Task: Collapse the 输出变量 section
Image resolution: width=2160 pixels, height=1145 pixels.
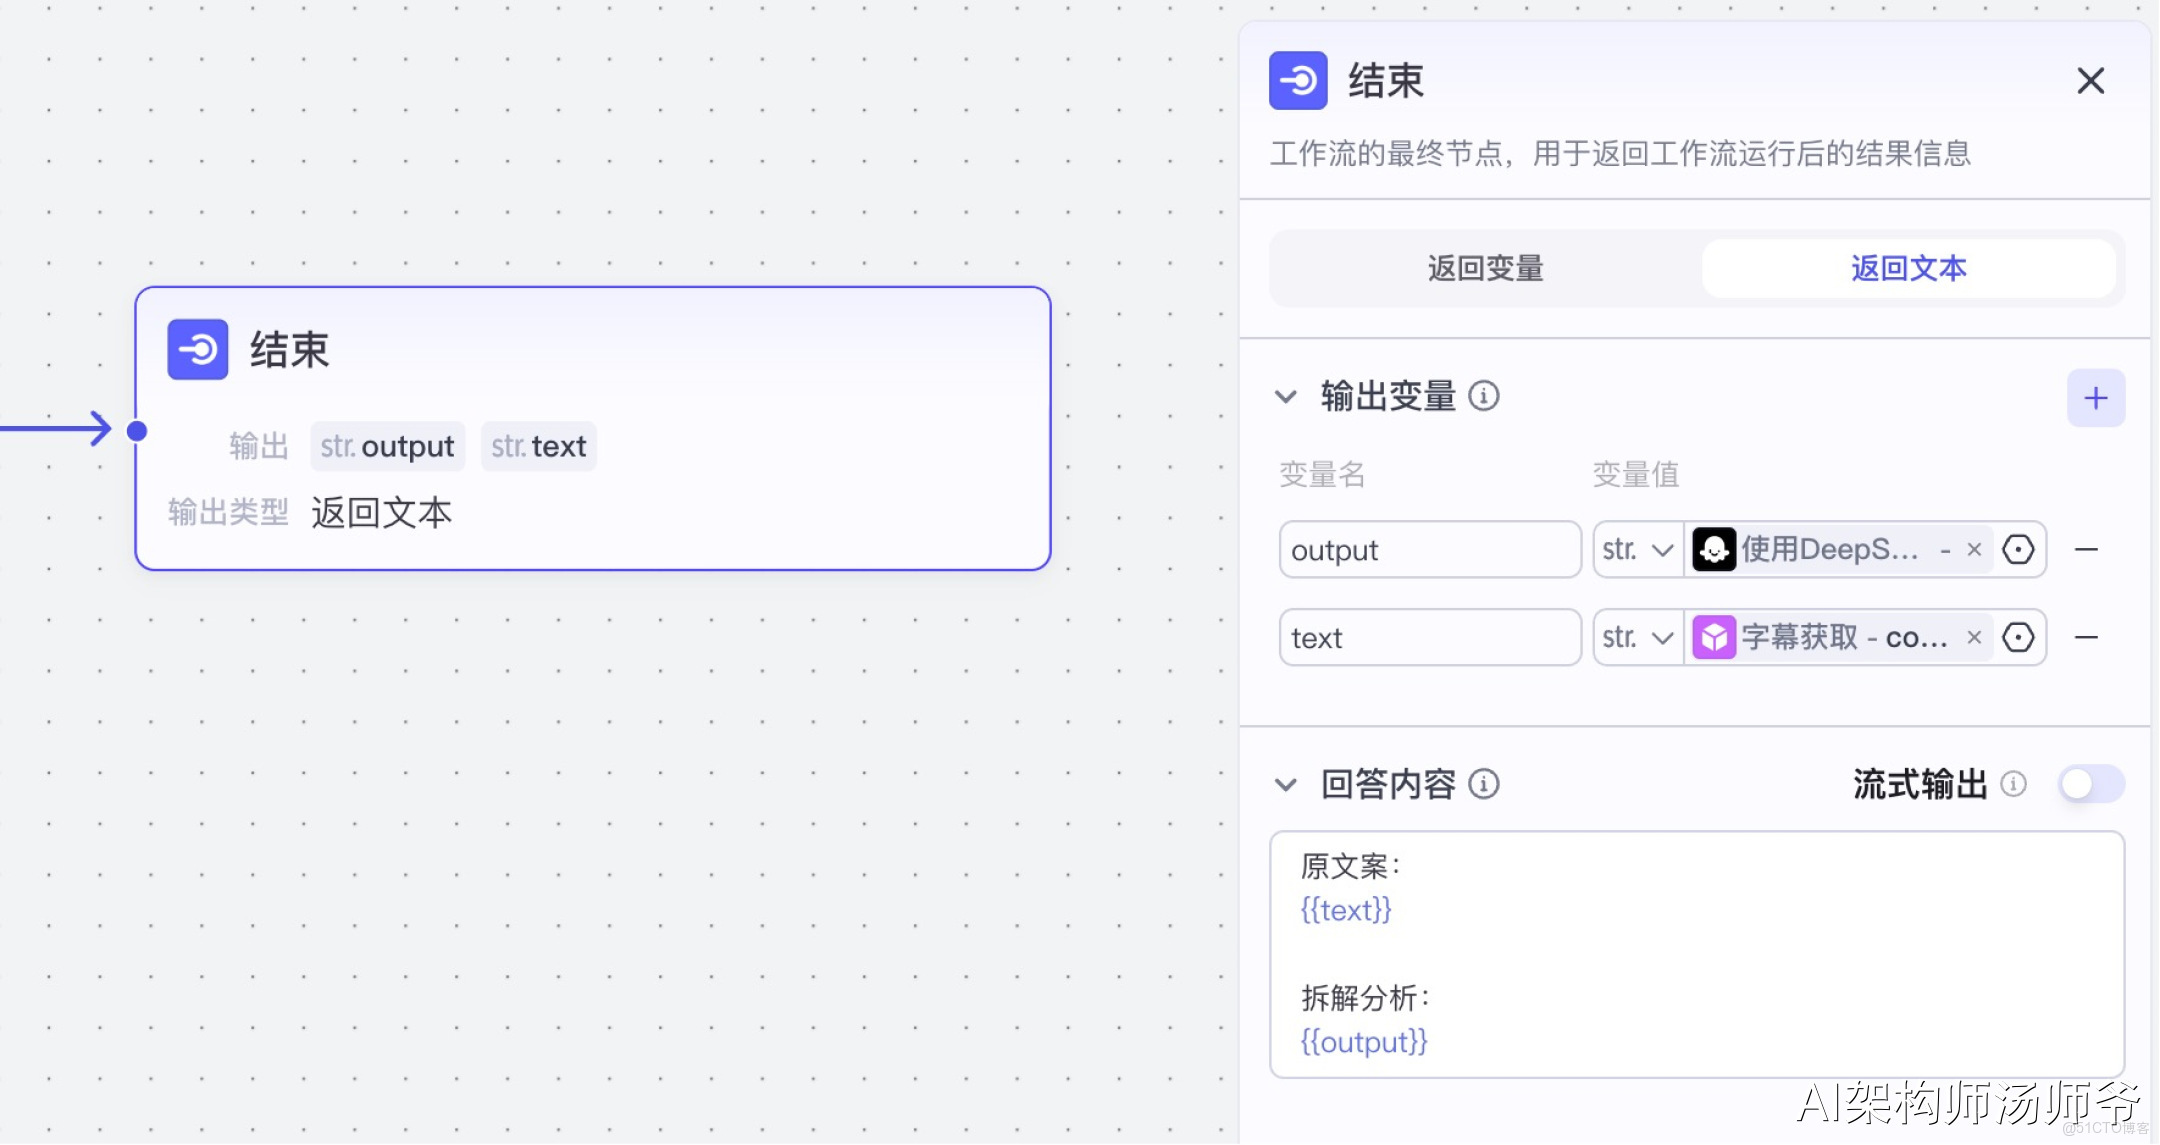Action: [x=1286, y=397]
